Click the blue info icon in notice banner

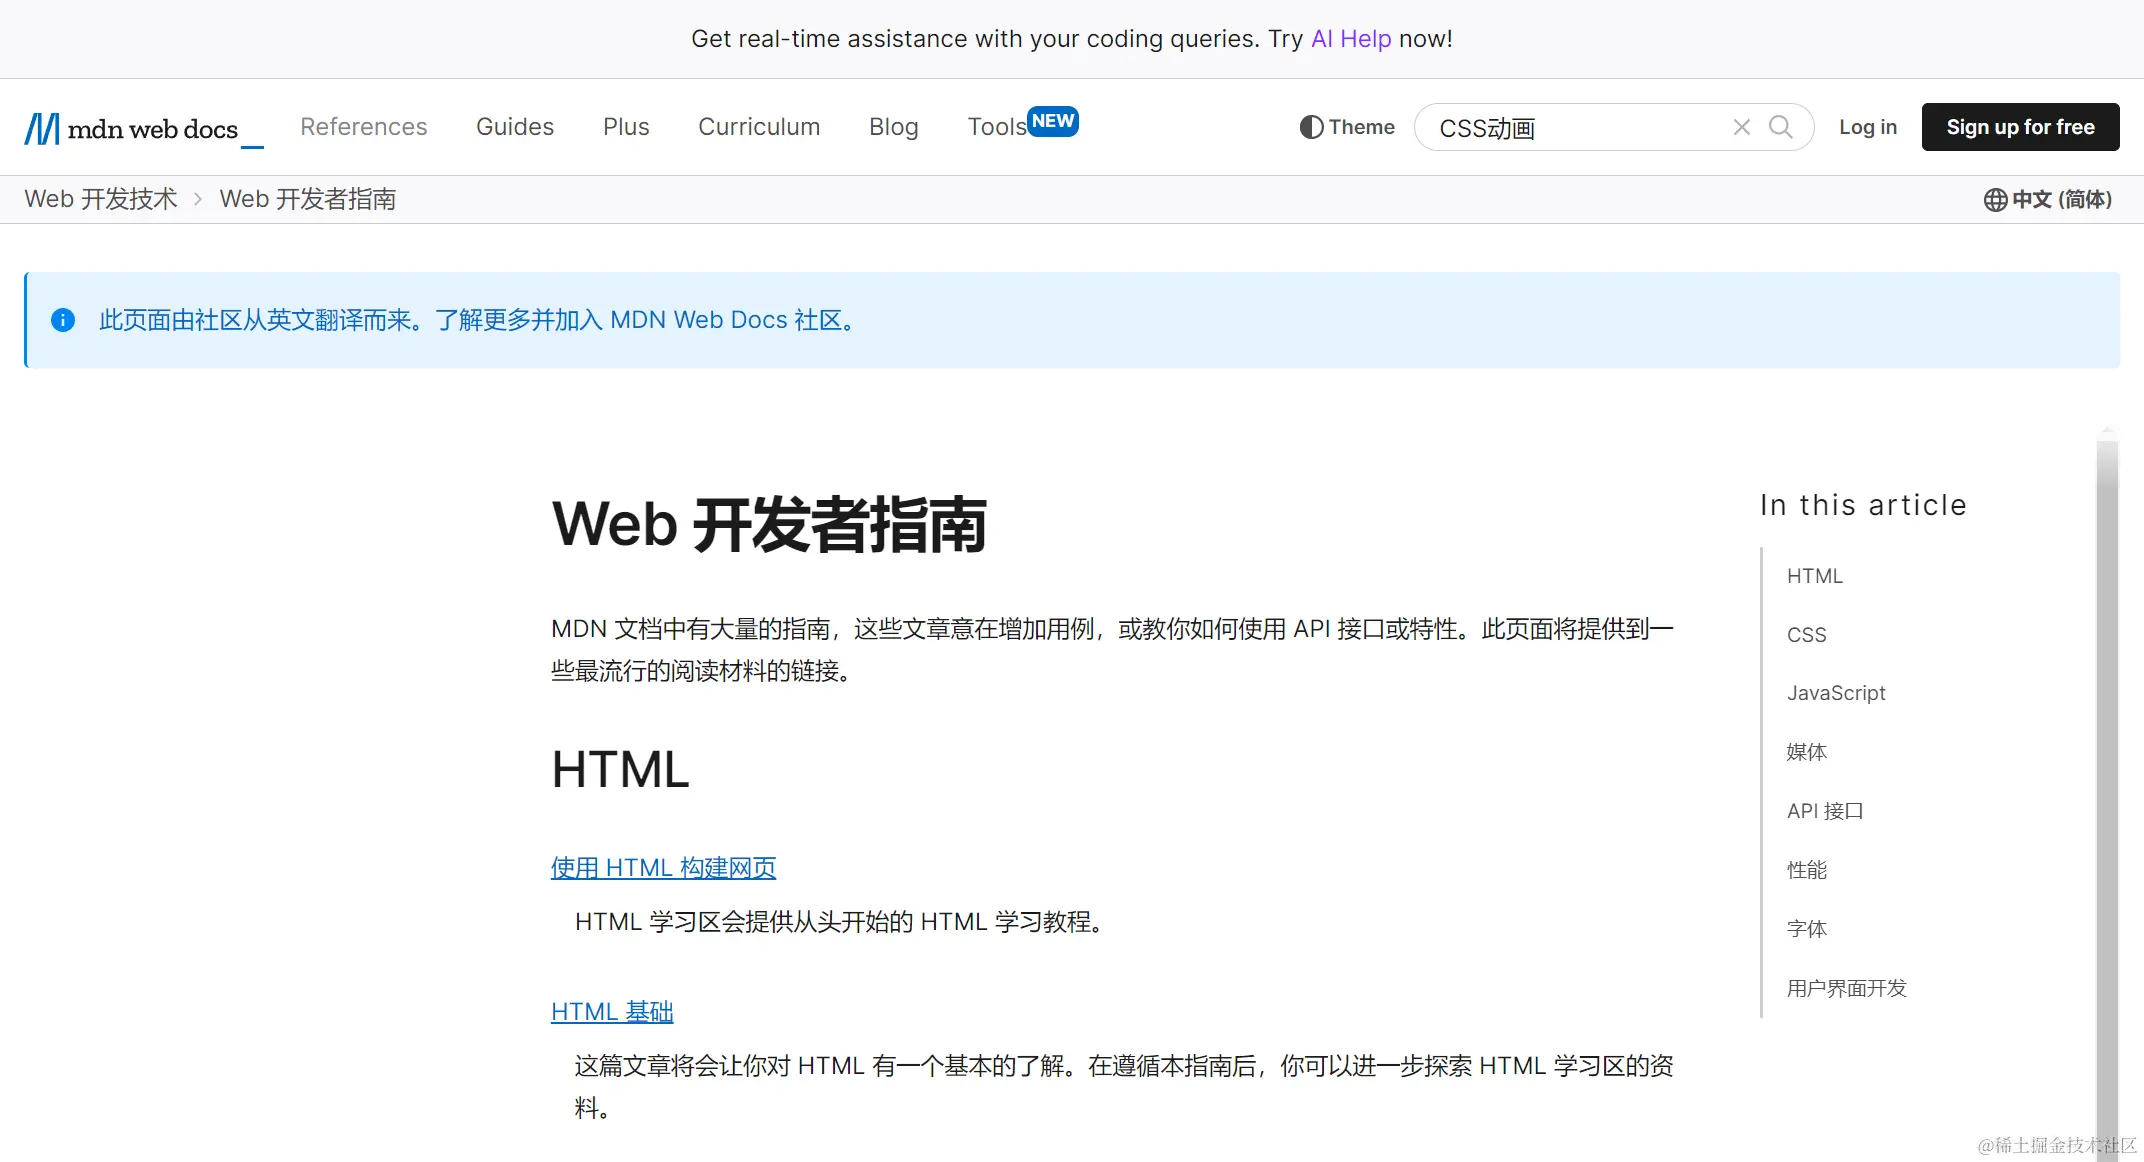pyautogui.click(x=63, y=320)
